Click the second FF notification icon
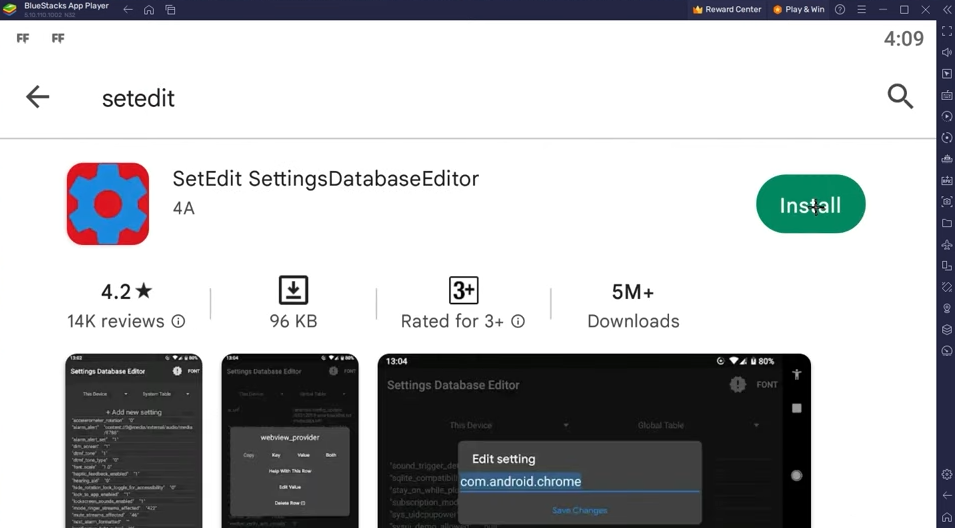955x528 pixels. point(58,38)
